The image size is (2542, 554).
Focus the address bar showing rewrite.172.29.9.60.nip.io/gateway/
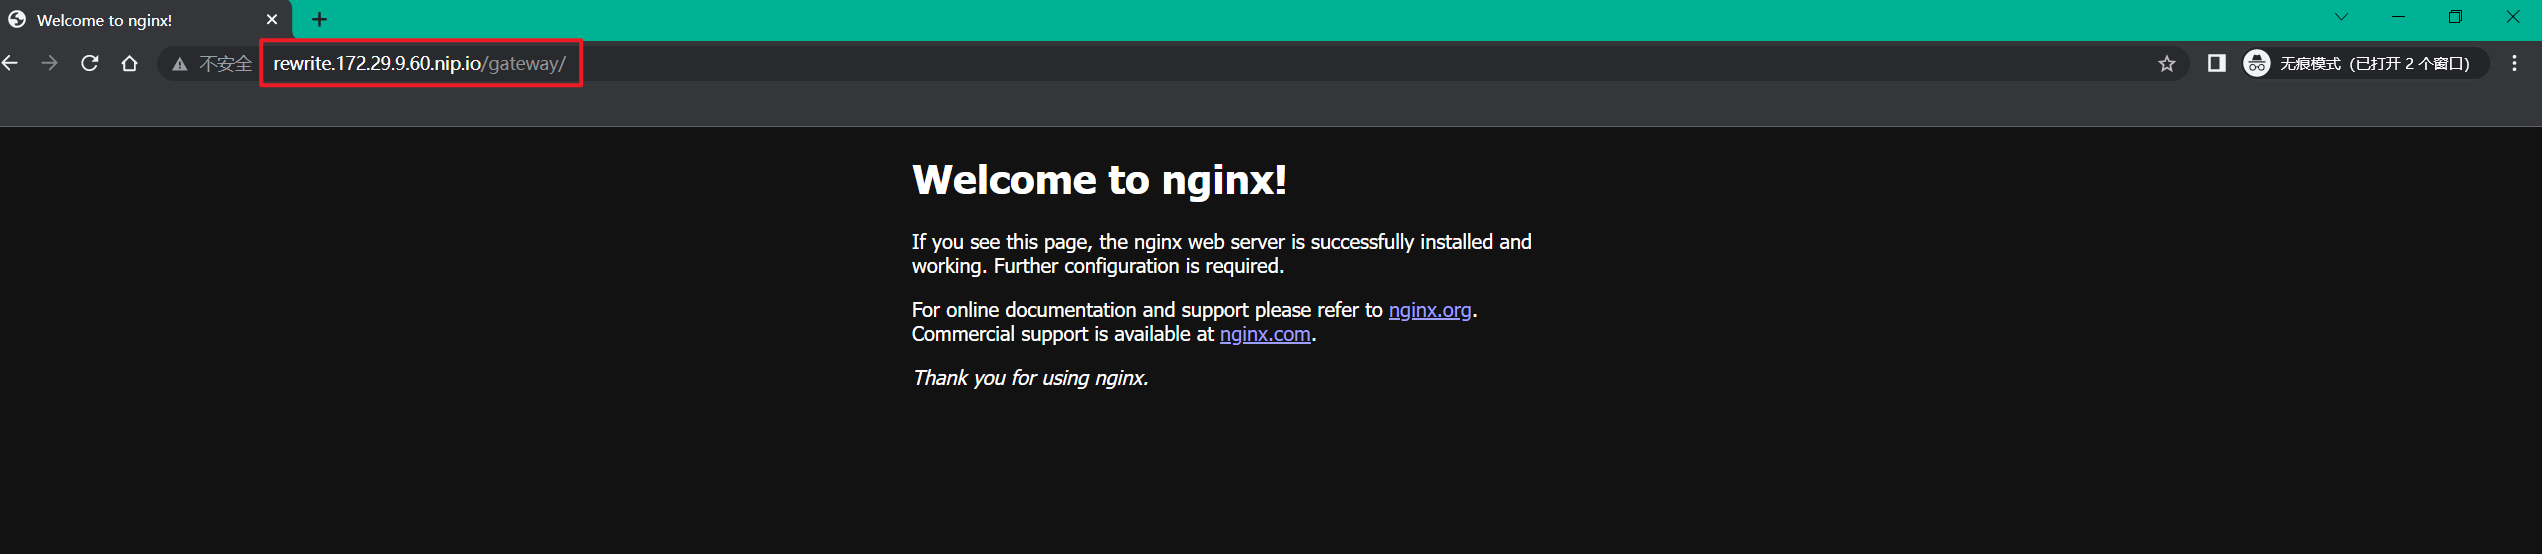point(419,64)
